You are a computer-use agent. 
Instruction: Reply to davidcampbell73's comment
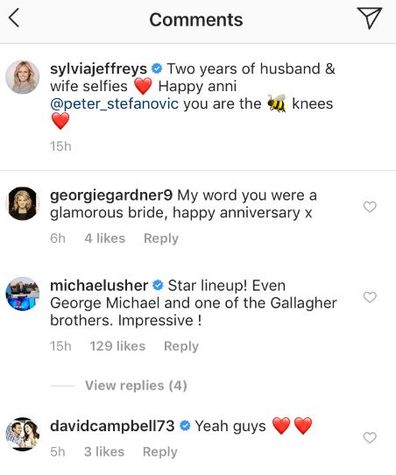coord(160,452)
